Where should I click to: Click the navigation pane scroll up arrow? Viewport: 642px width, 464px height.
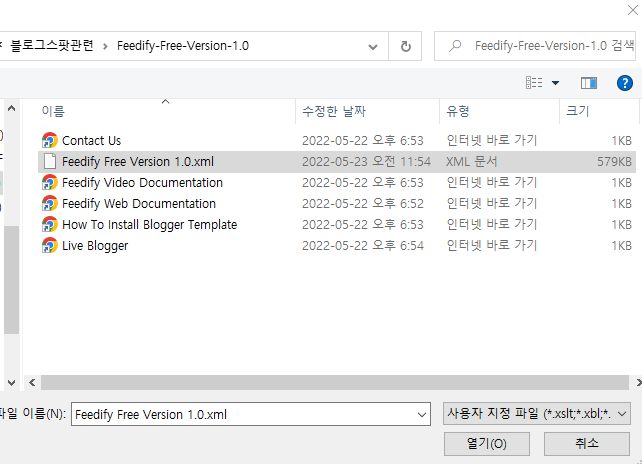pyautogui.click(x=11, y=109)
